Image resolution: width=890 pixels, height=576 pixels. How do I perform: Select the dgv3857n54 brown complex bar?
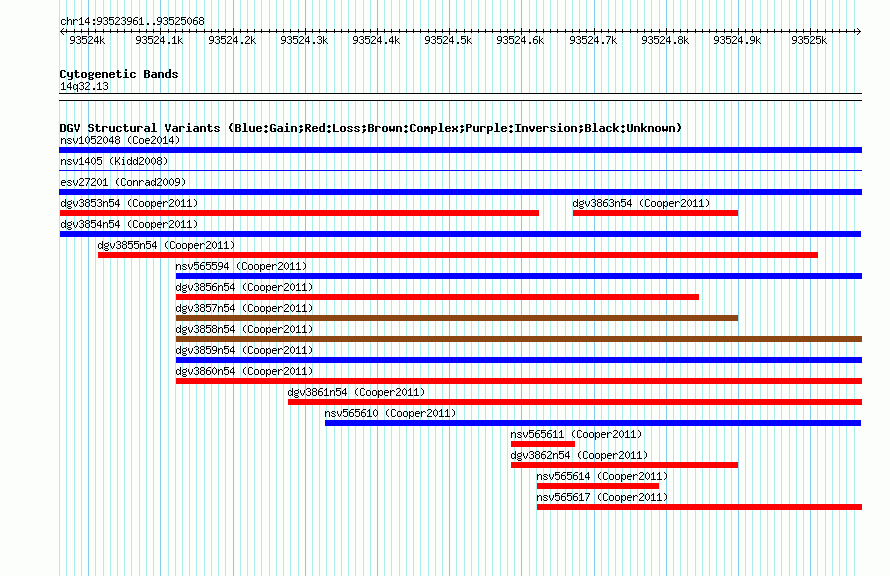(x=457, y=318)
